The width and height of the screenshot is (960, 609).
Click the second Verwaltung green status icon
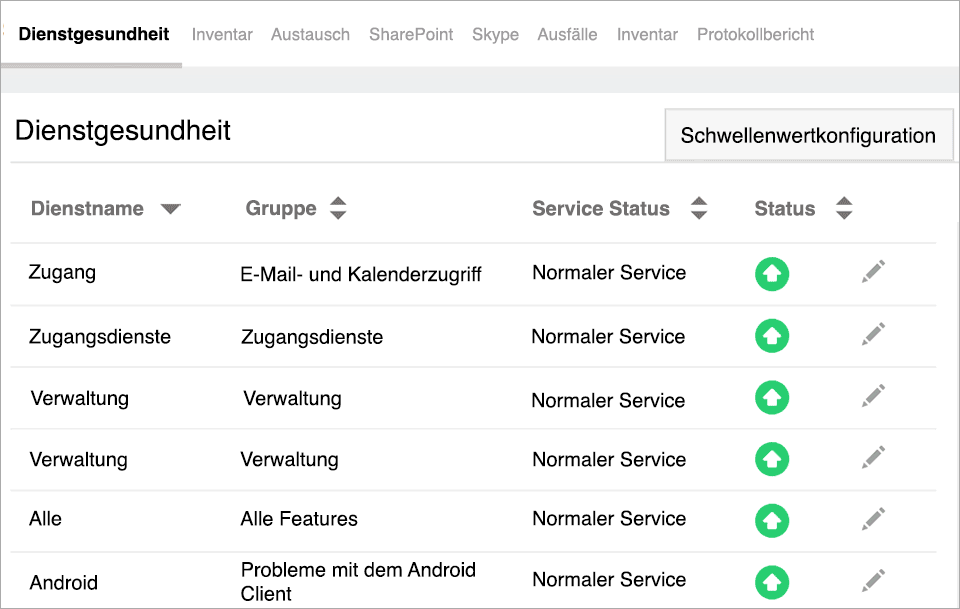click(x=772, y=457)
